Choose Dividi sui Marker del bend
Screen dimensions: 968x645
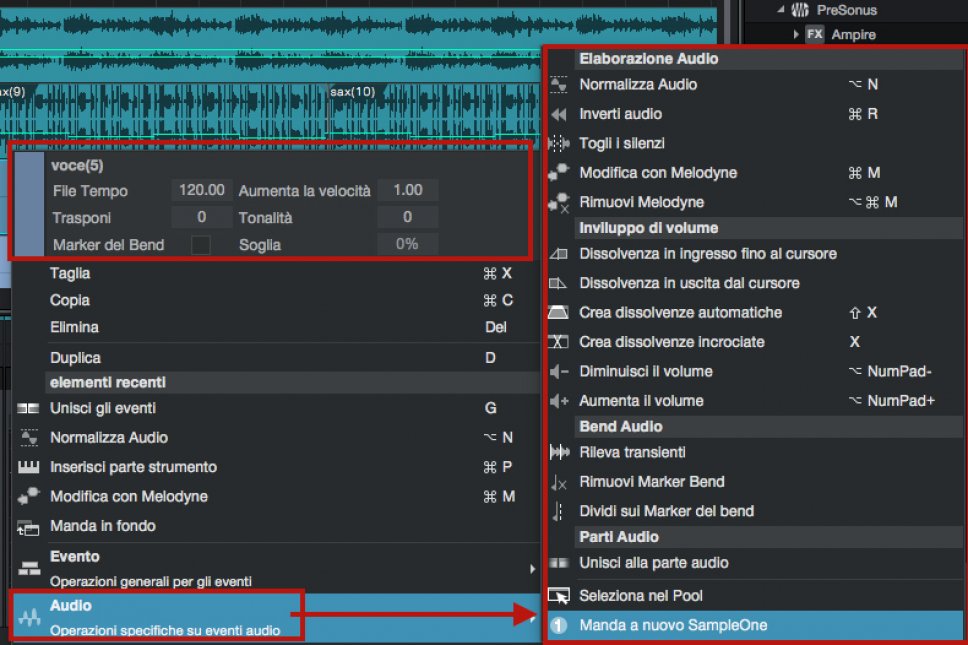[x=666, y=511]
